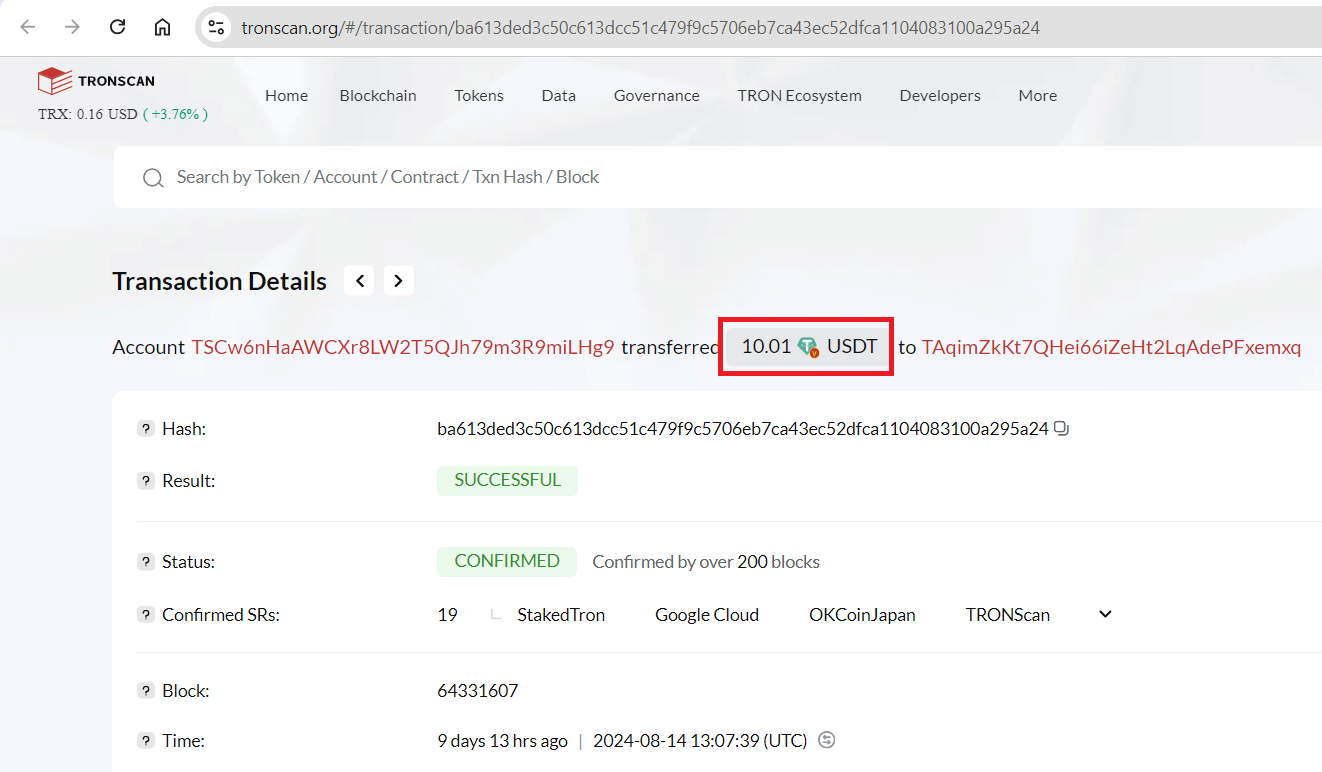This screenshot has width=1322, height=772.
Task: Click the transaction hash text
Action: coord(743,429)
